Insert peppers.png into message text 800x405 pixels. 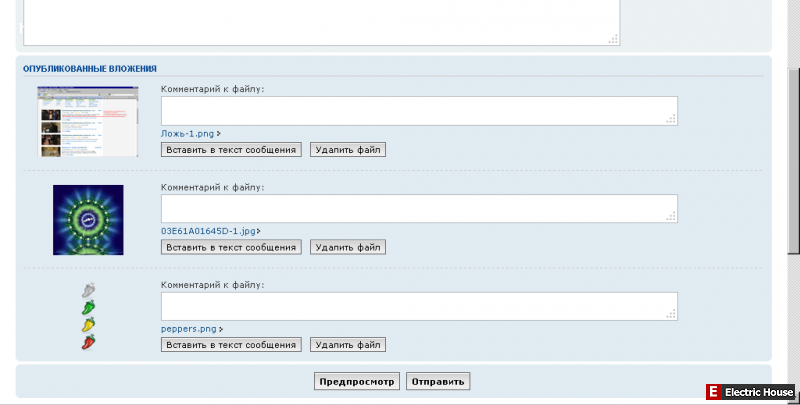pos(231,345)
